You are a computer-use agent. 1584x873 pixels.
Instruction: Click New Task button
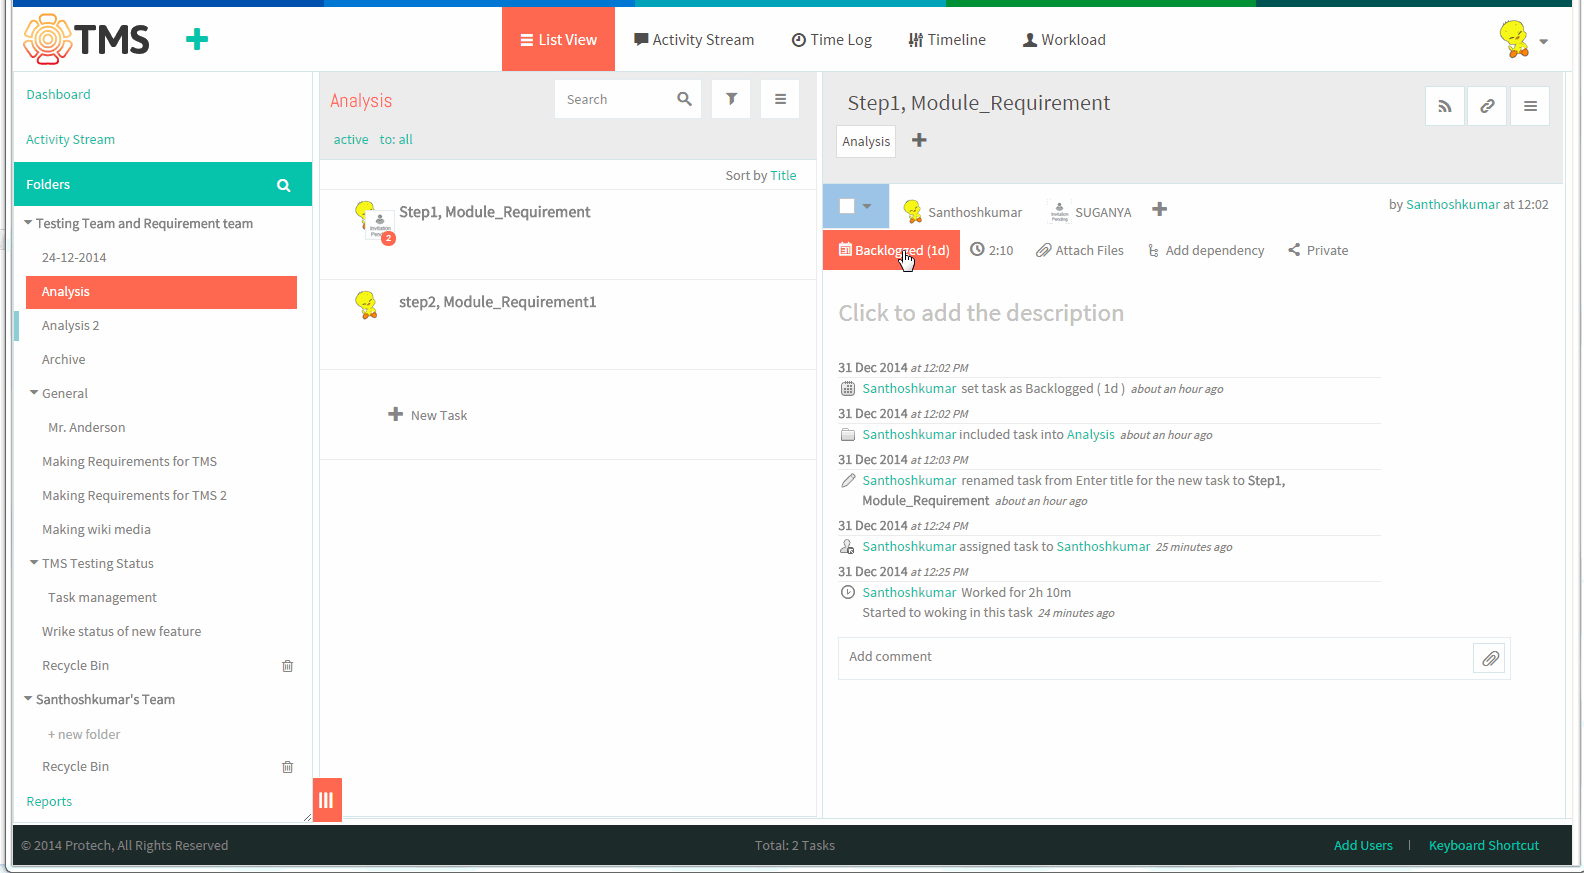click(x=428, y=415)
